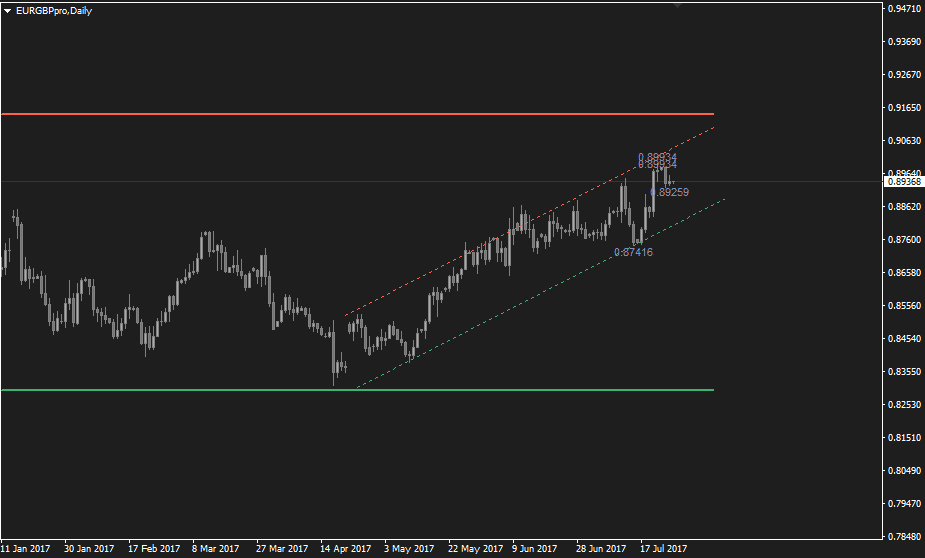The width and height of the screenshot is (925, 558).
Task: Click the 9 Jun 2017 date label
Action: coord(534,549)
